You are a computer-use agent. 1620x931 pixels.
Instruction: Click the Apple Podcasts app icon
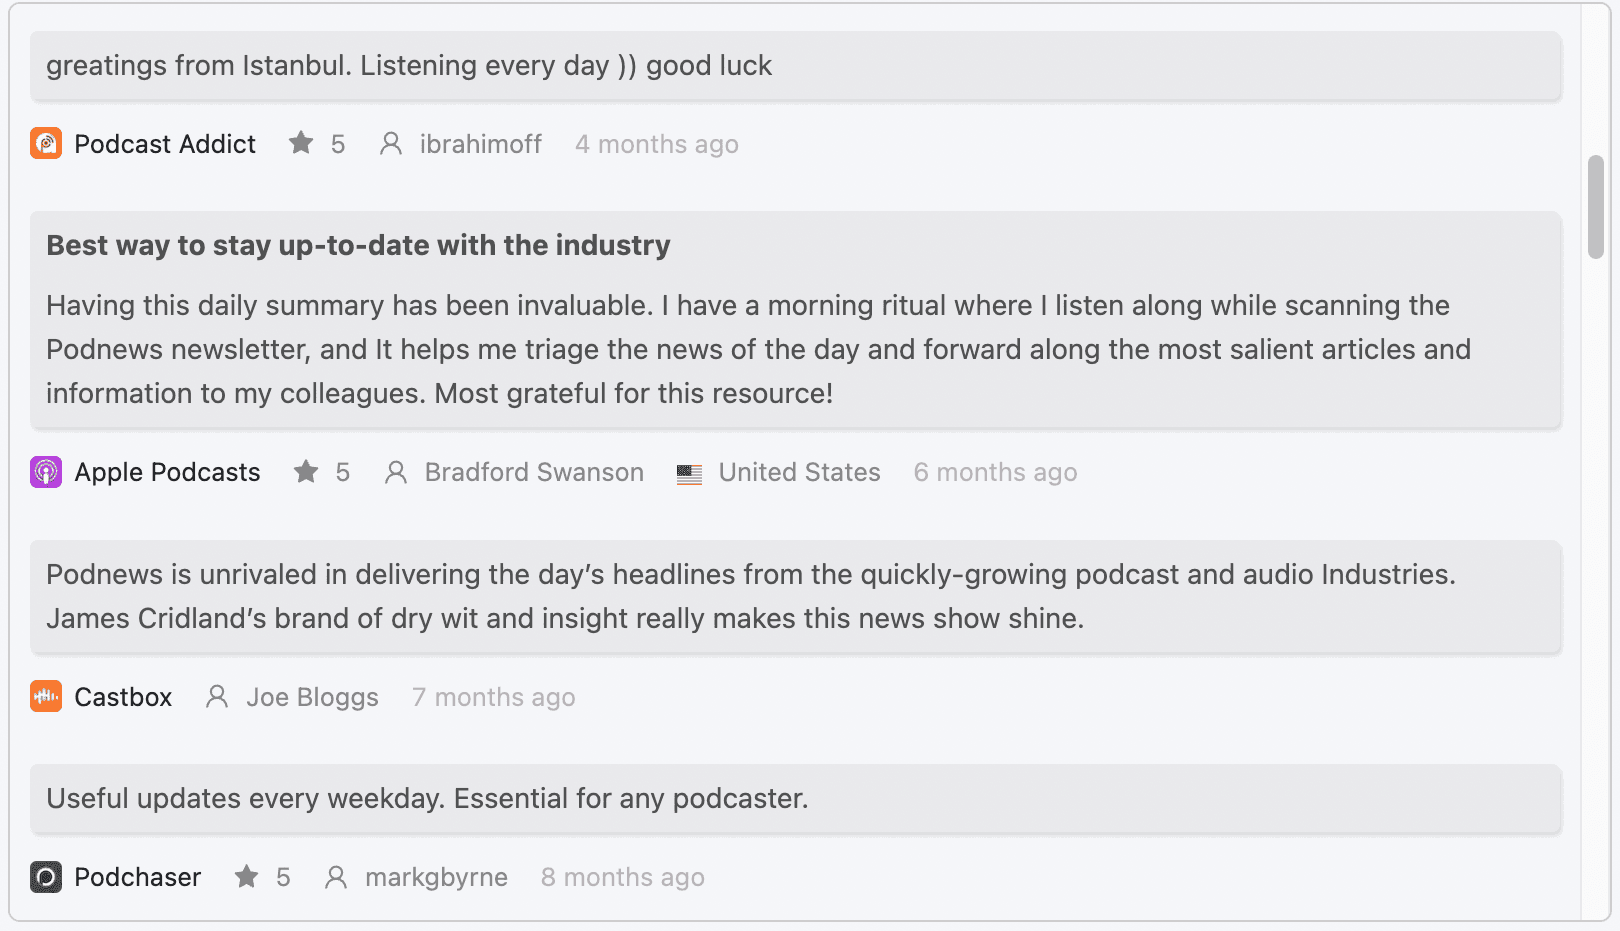pos(44,471)
